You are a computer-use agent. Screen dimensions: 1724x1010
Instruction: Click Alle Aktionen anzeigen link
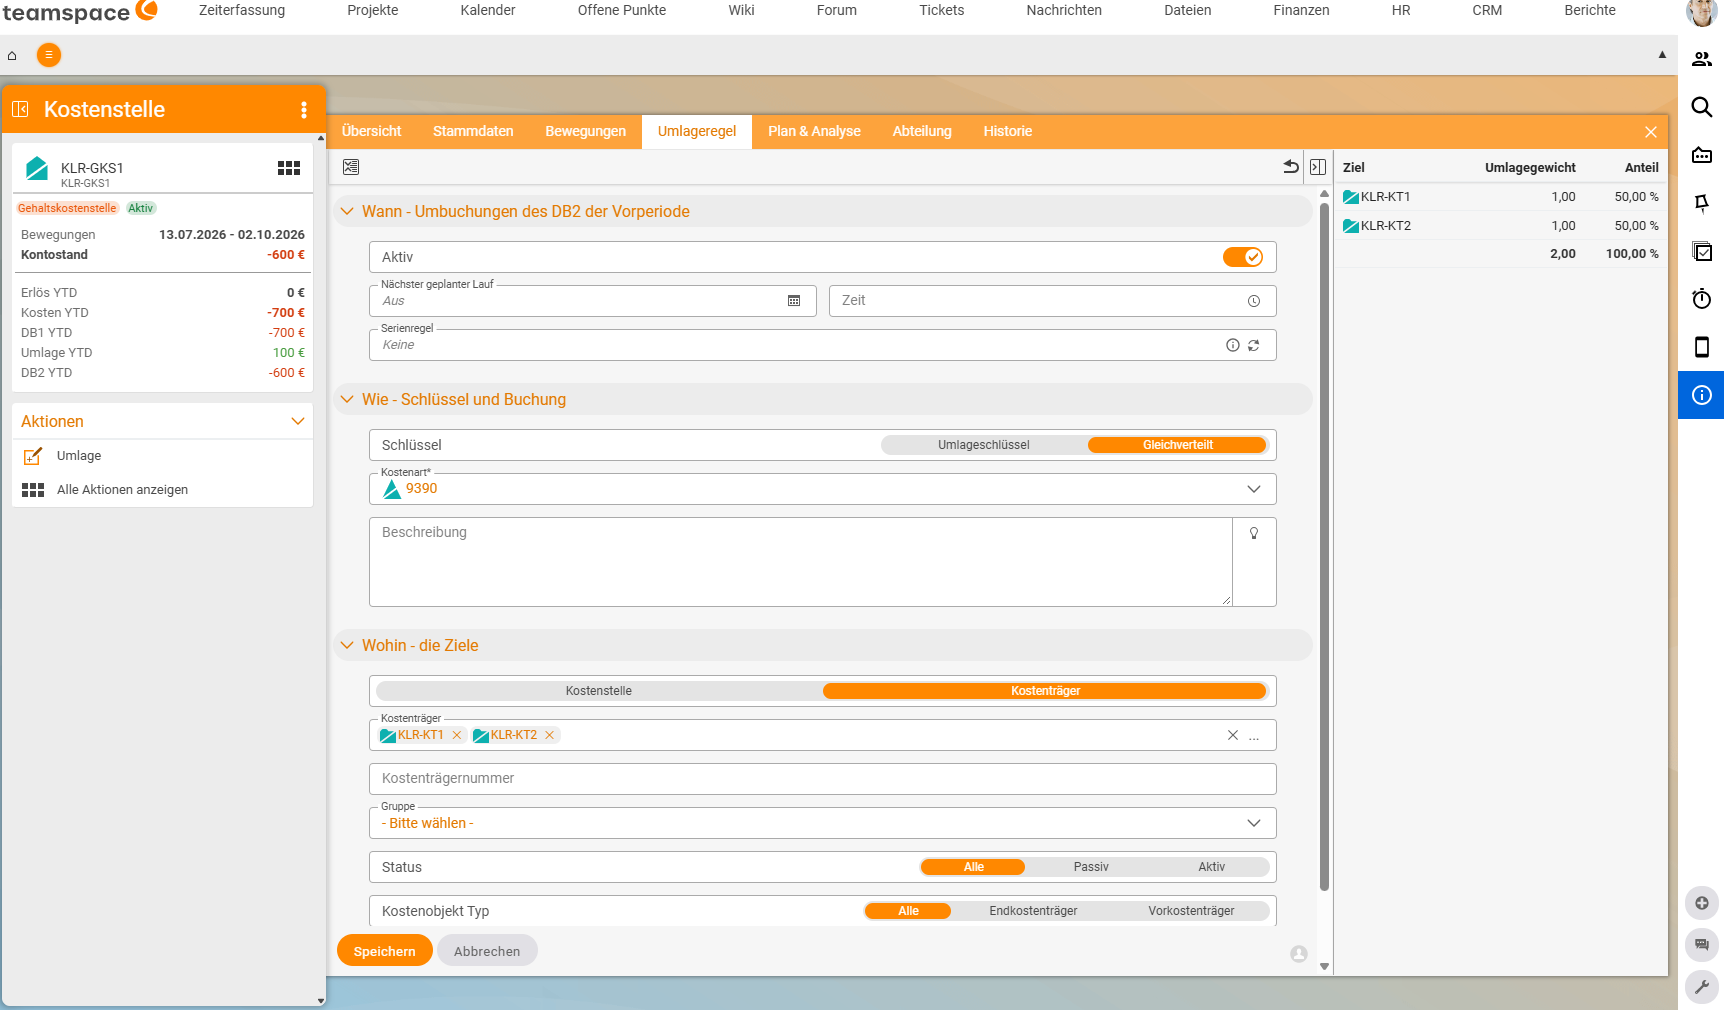coord(122,490)
